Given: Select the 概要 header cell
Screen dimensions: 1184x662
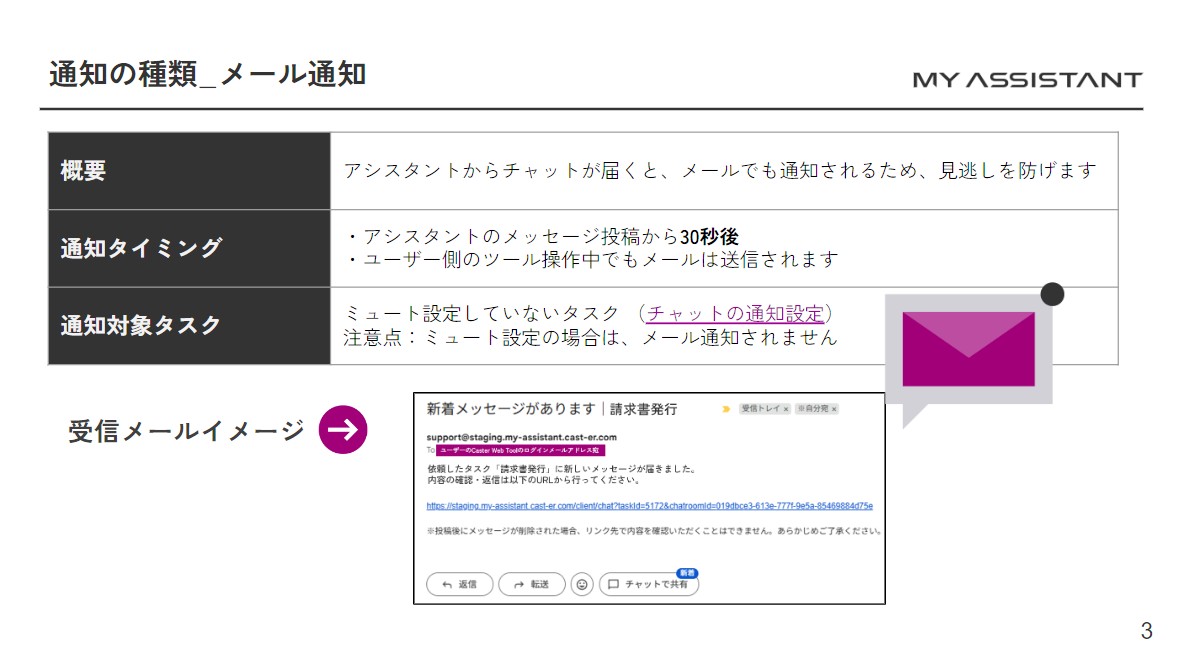Looking at the screenshot, I should (x=190, y=171).
